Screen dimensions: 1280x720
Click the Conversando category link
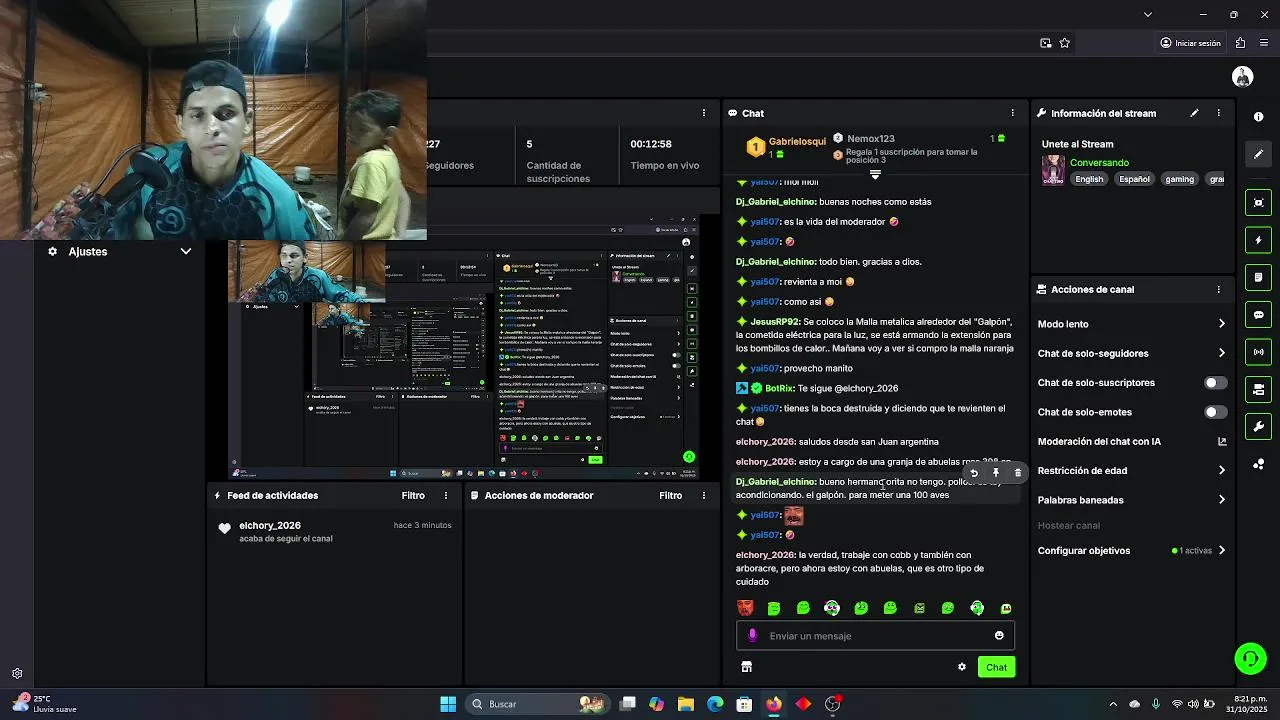pos(1099,162)
